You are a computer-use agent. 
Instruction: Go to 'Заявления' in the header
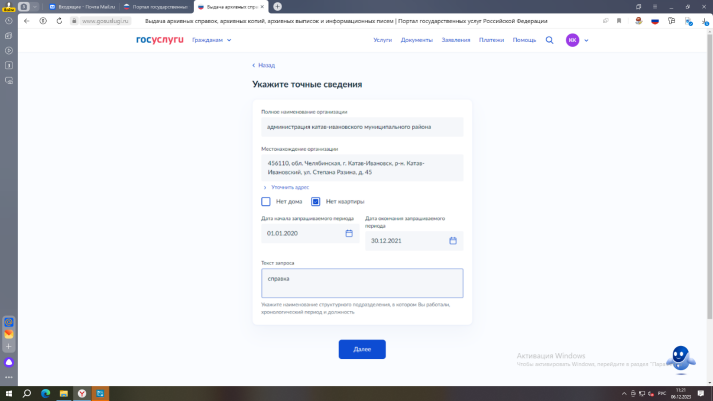[x=456, y=40]
